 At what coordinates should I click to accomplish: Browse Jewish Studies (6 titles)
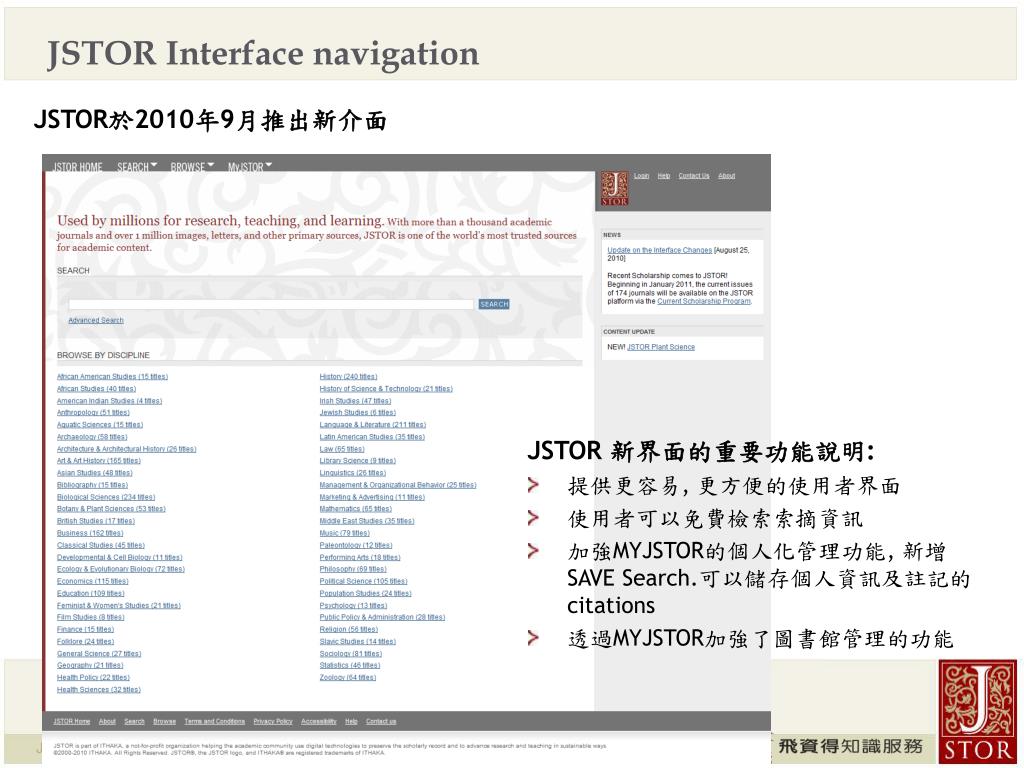(x=358, y=413)
